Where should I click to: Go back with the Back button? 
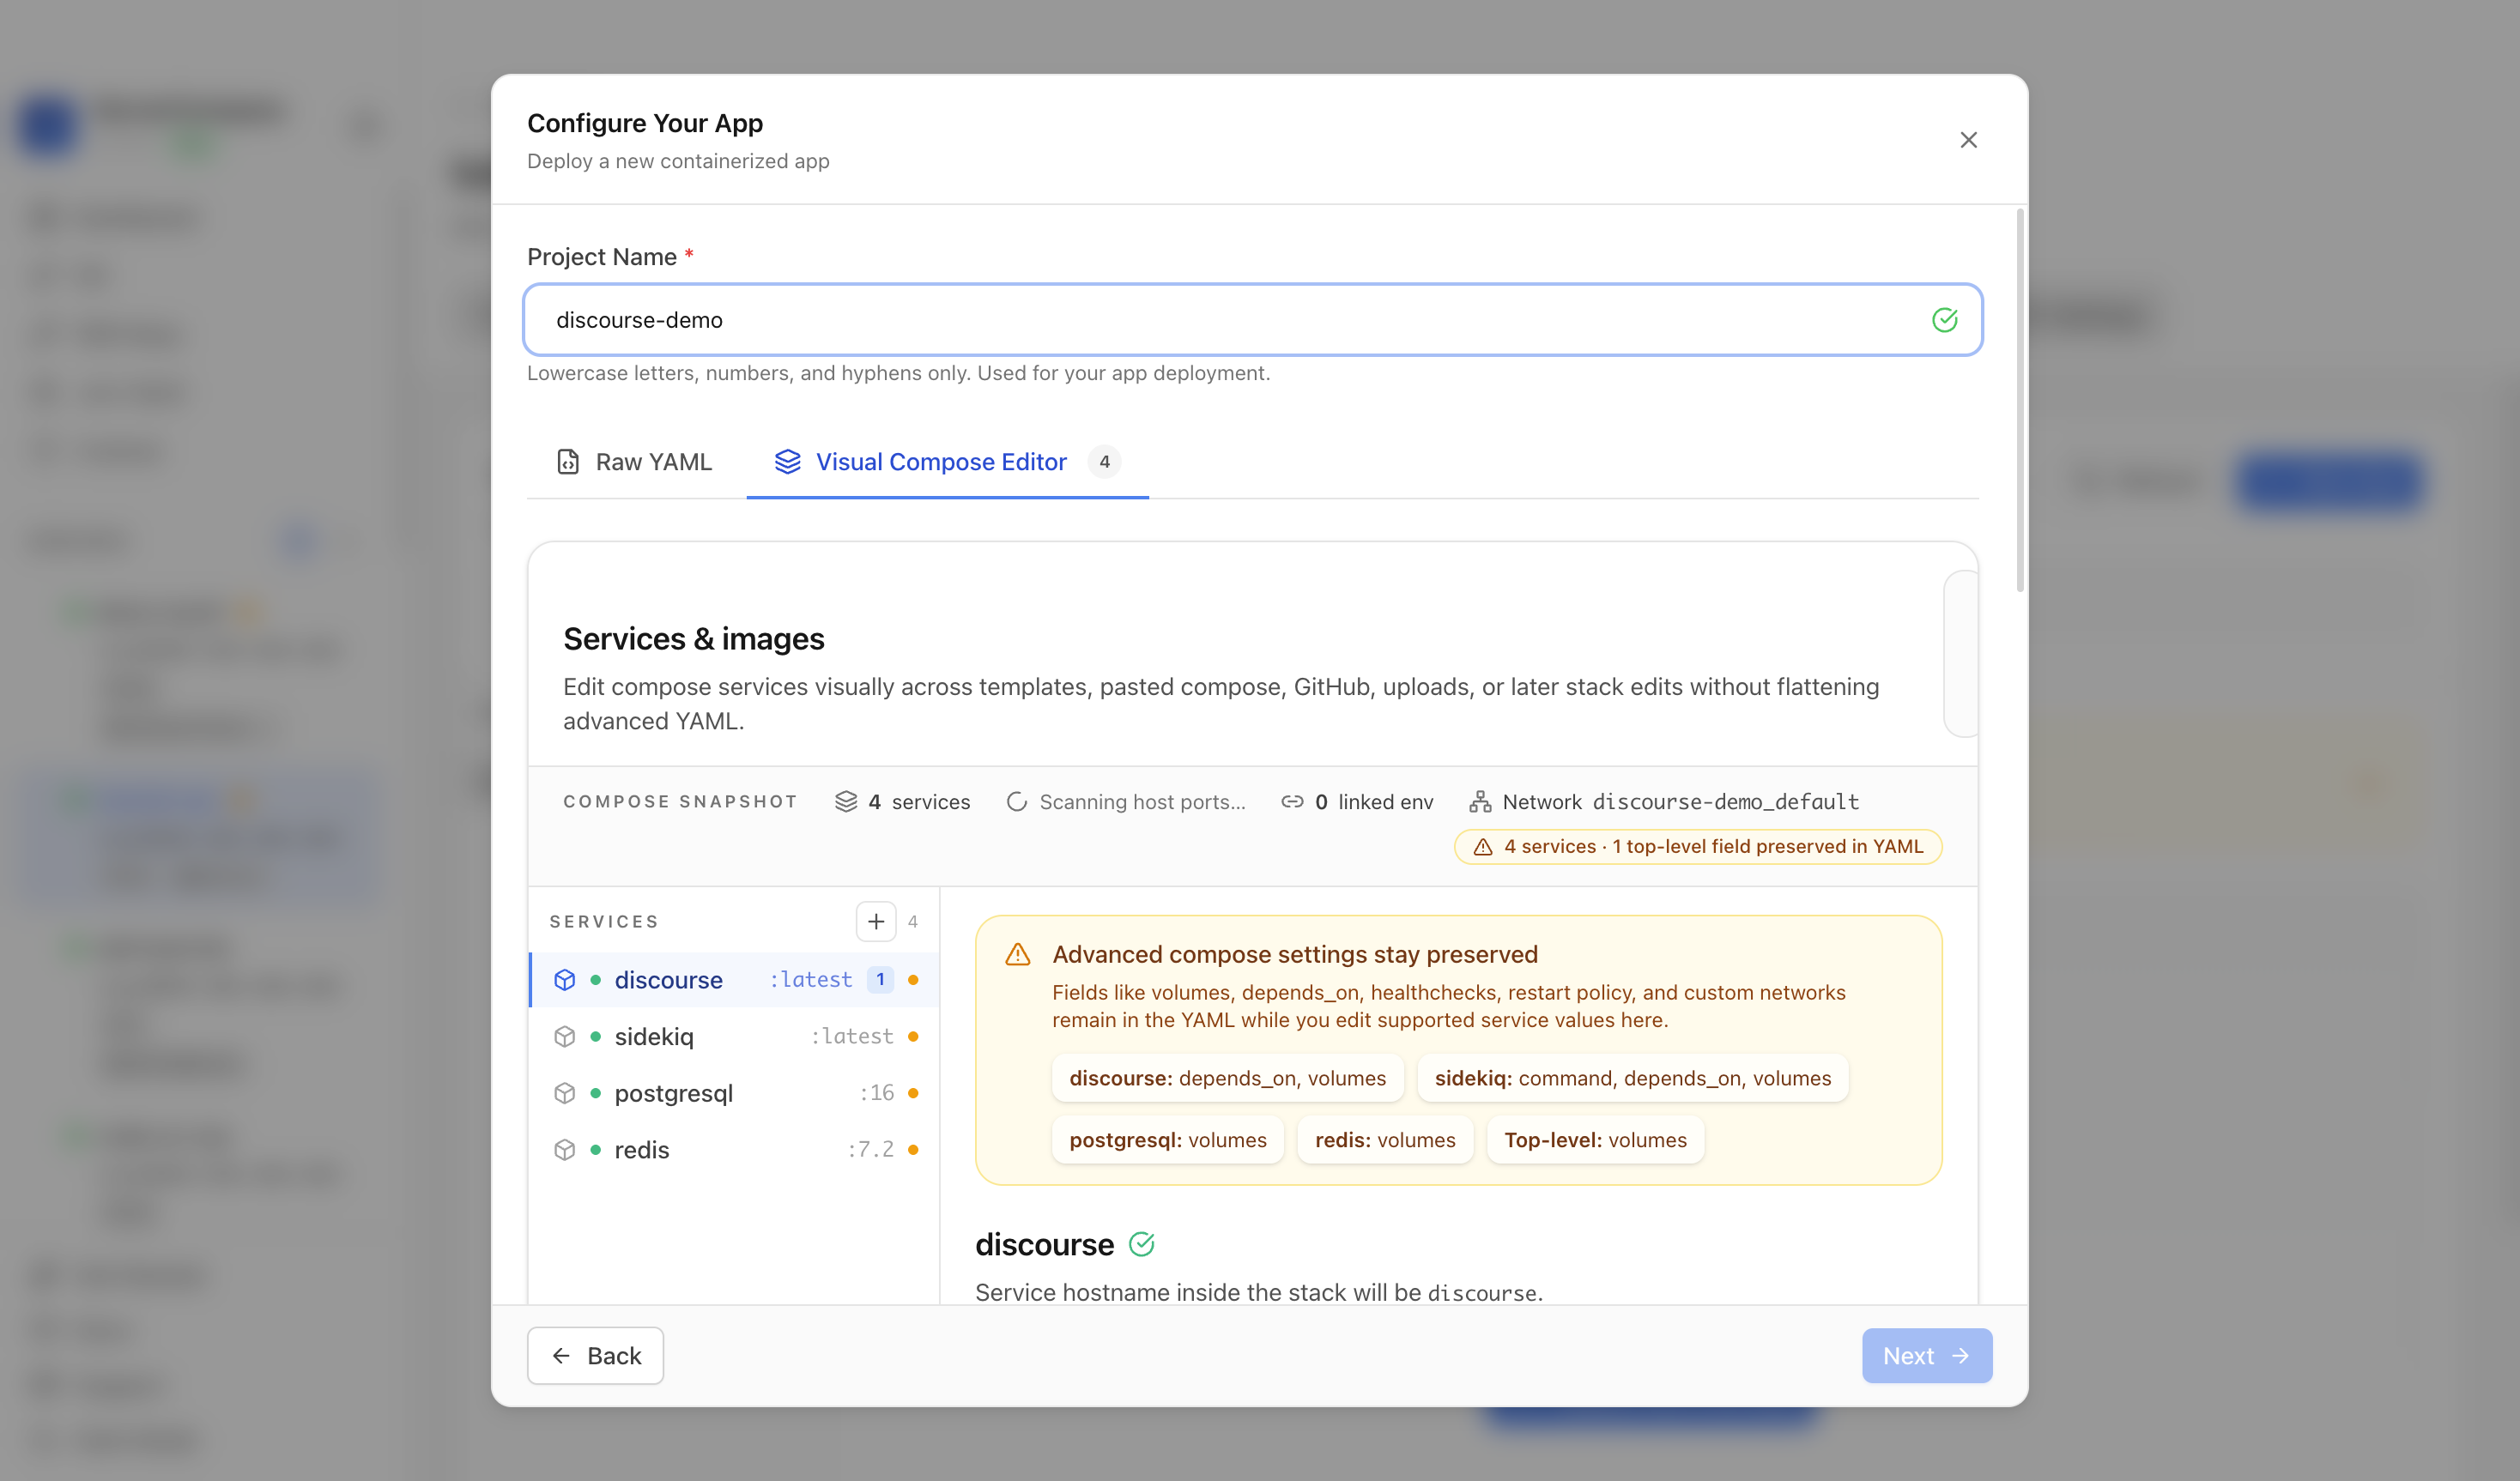tap(595, 1356)
